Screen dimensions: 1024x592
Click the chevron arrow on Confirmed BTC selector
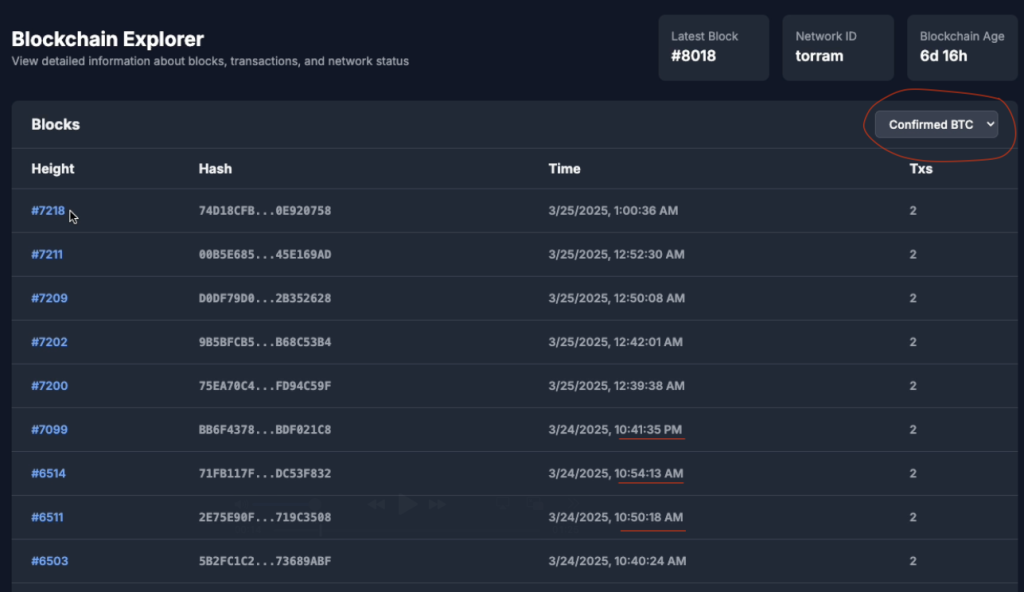click(x=990, y=124)
